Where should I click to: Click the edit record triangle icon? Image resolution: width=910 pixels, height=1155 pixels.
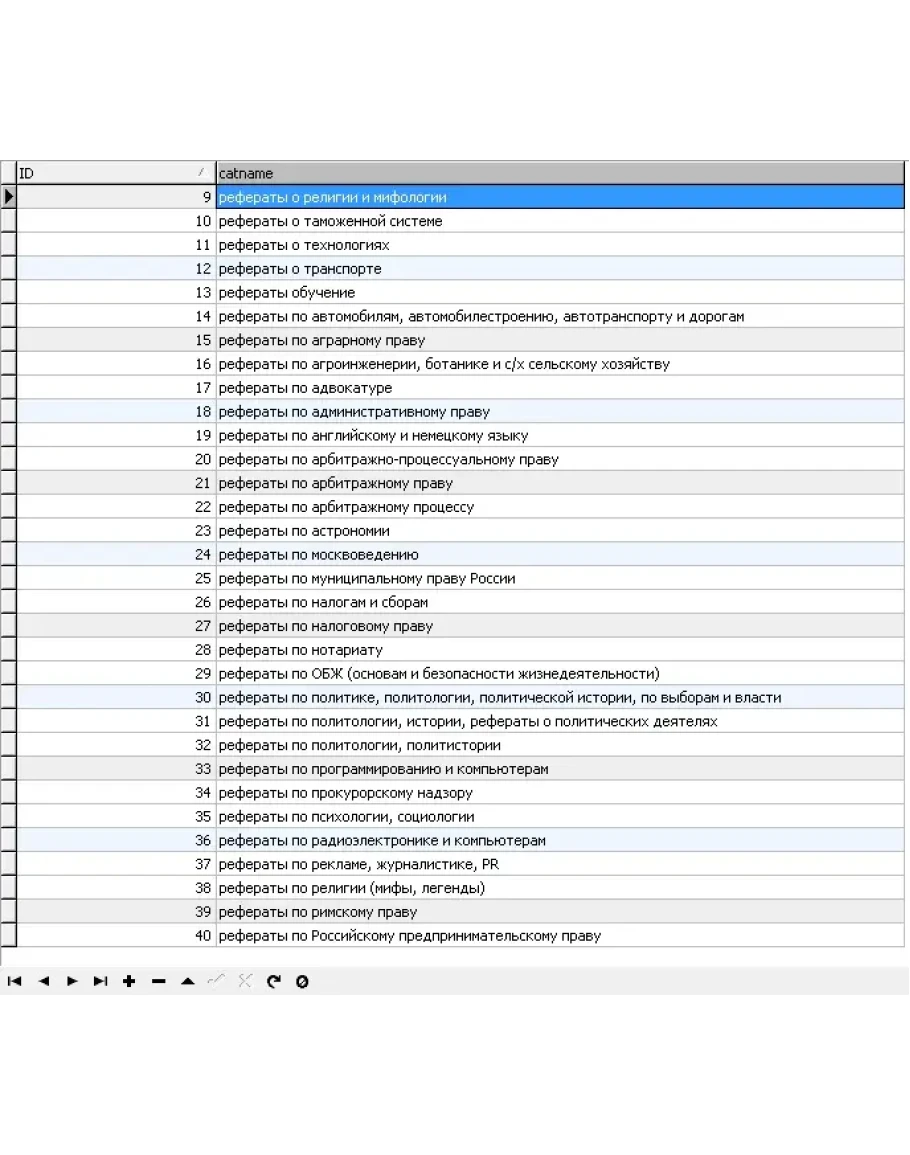click(x=187, y=981)
